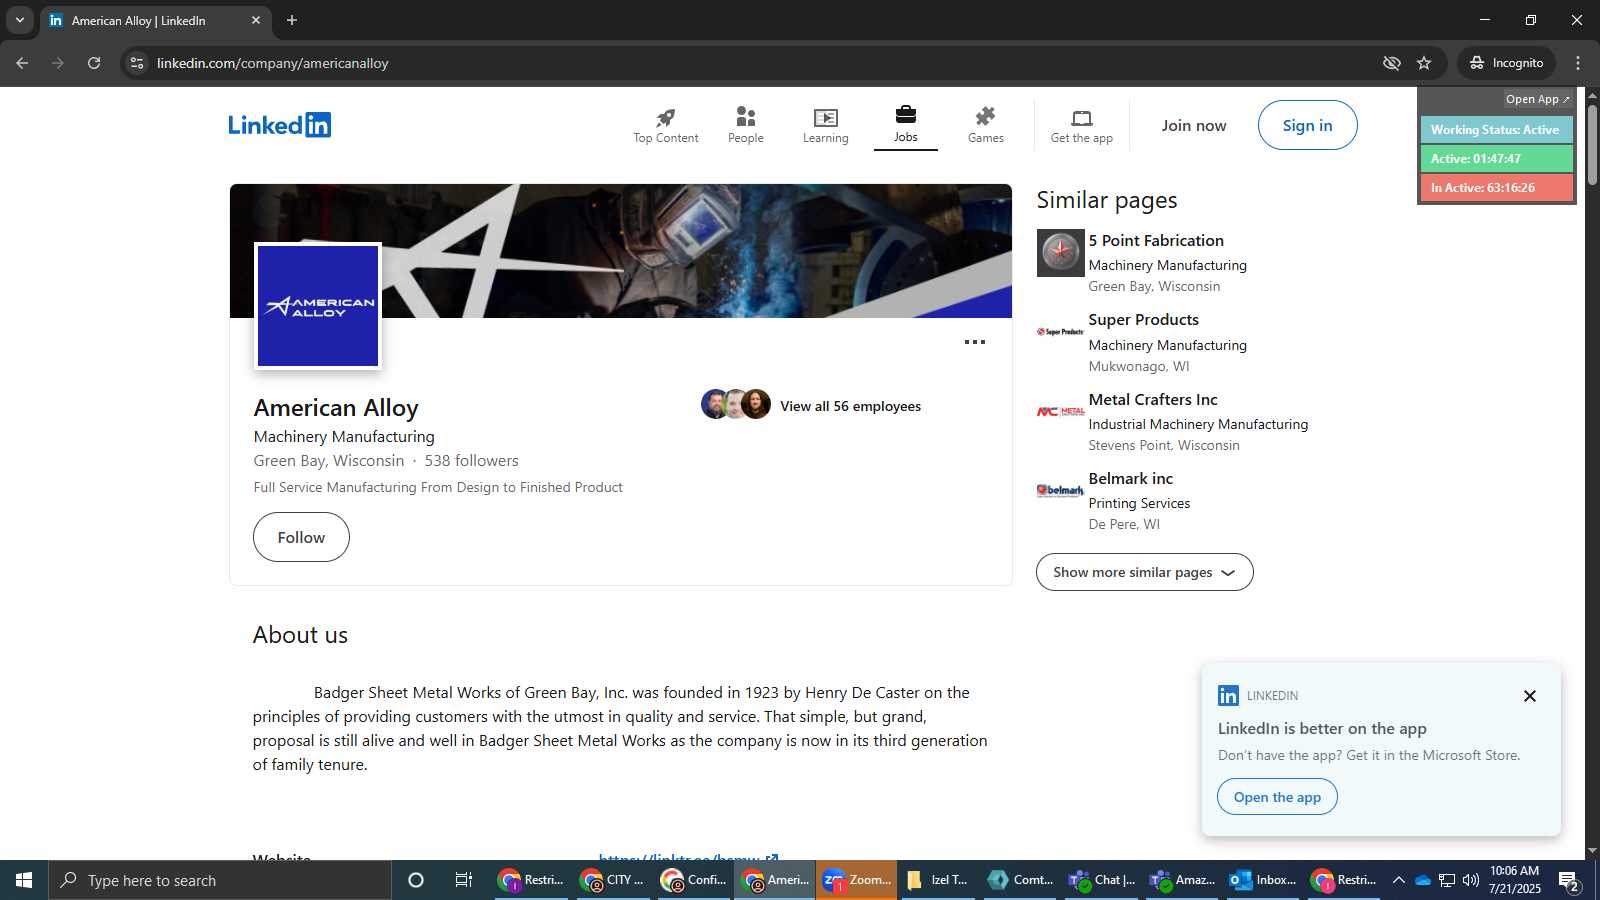Select the American Alloy LinkedIn tab
The image size is (1600, 900).
click(x=156, y=21)
